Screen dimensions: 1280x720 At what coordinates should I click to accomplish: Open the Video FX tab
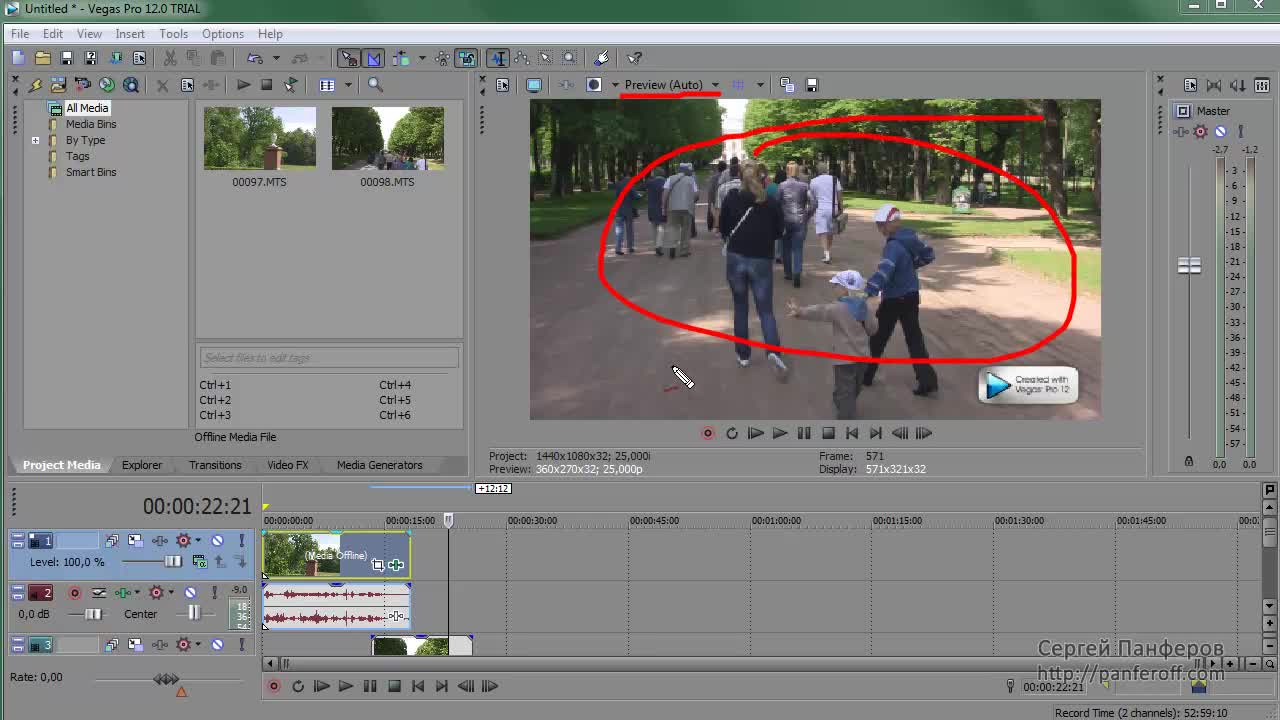(x=288, y=465)
